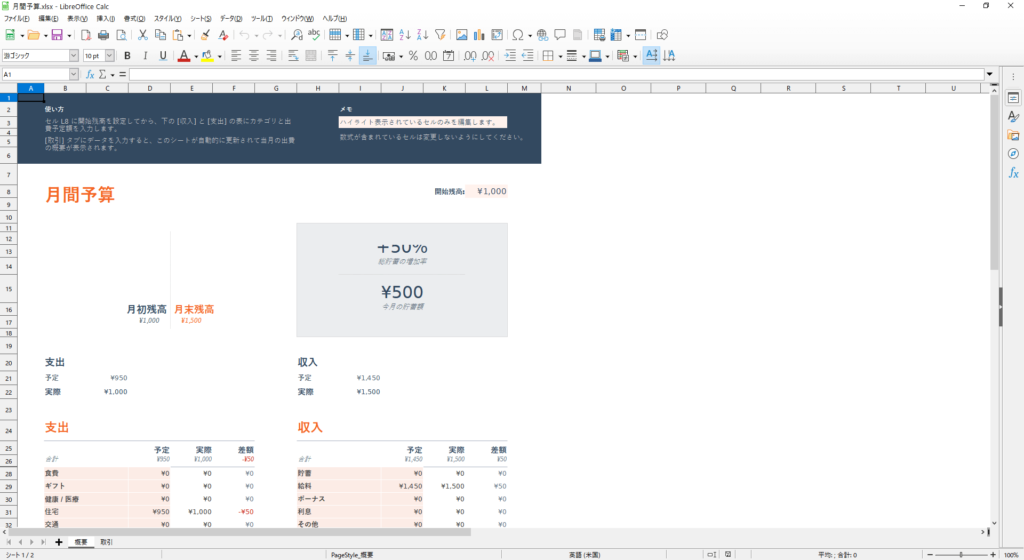Toggle Italic formatting
The image size is (1024, 560).
pos(145,56)
